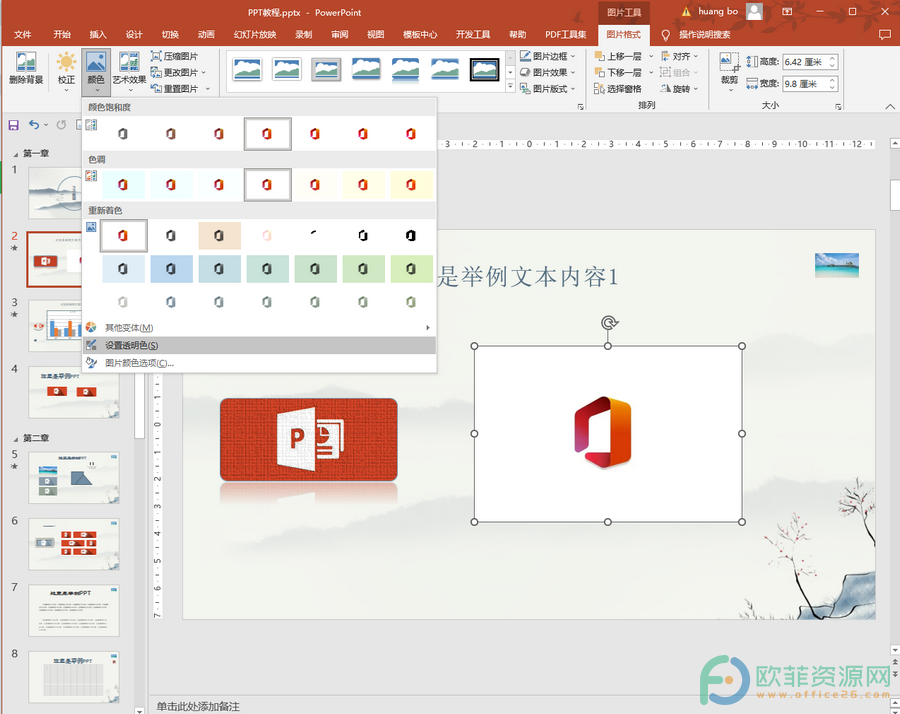Screen dimensions: 900x714
Task: Open the dropdown arrow under Color (颜色)
Action: pos(96,91)
